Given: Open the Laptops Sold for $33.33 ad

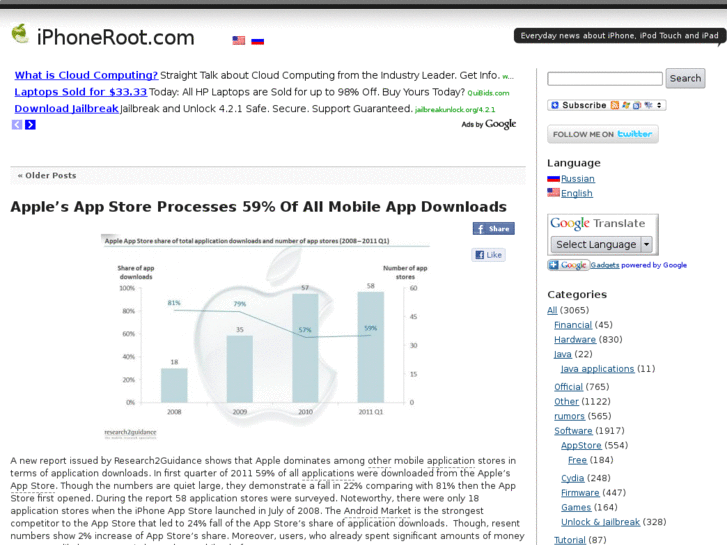Looking at the screenshot, I should coord(81,92).
